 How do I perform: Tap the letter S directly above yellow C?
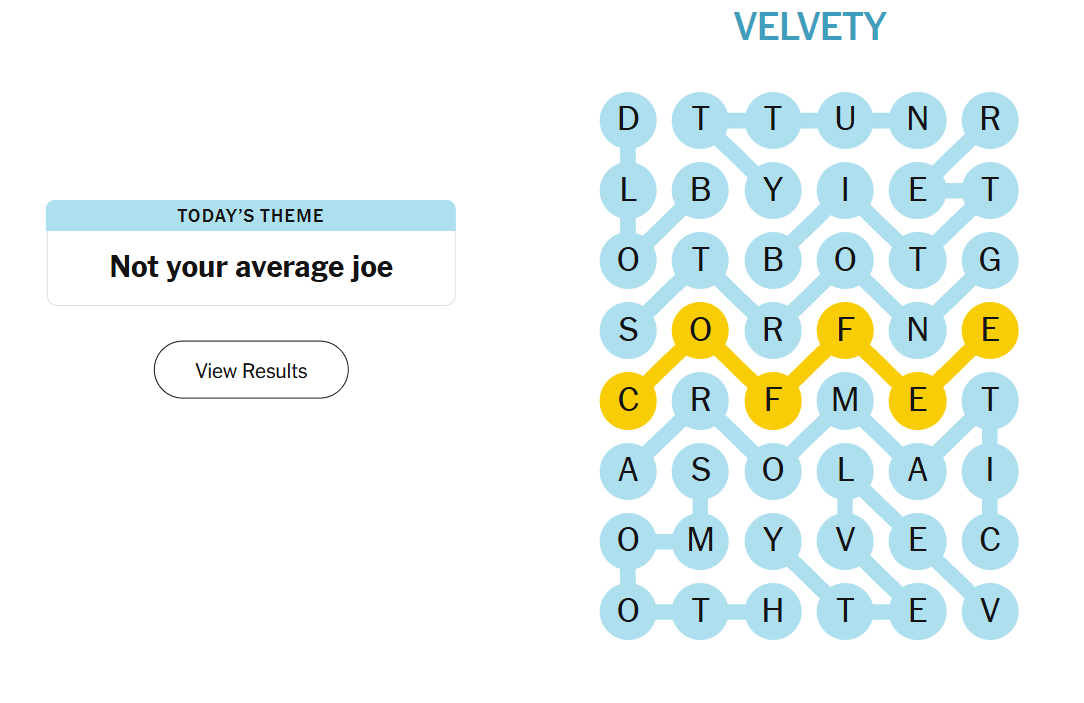click(x=628, y=330)
